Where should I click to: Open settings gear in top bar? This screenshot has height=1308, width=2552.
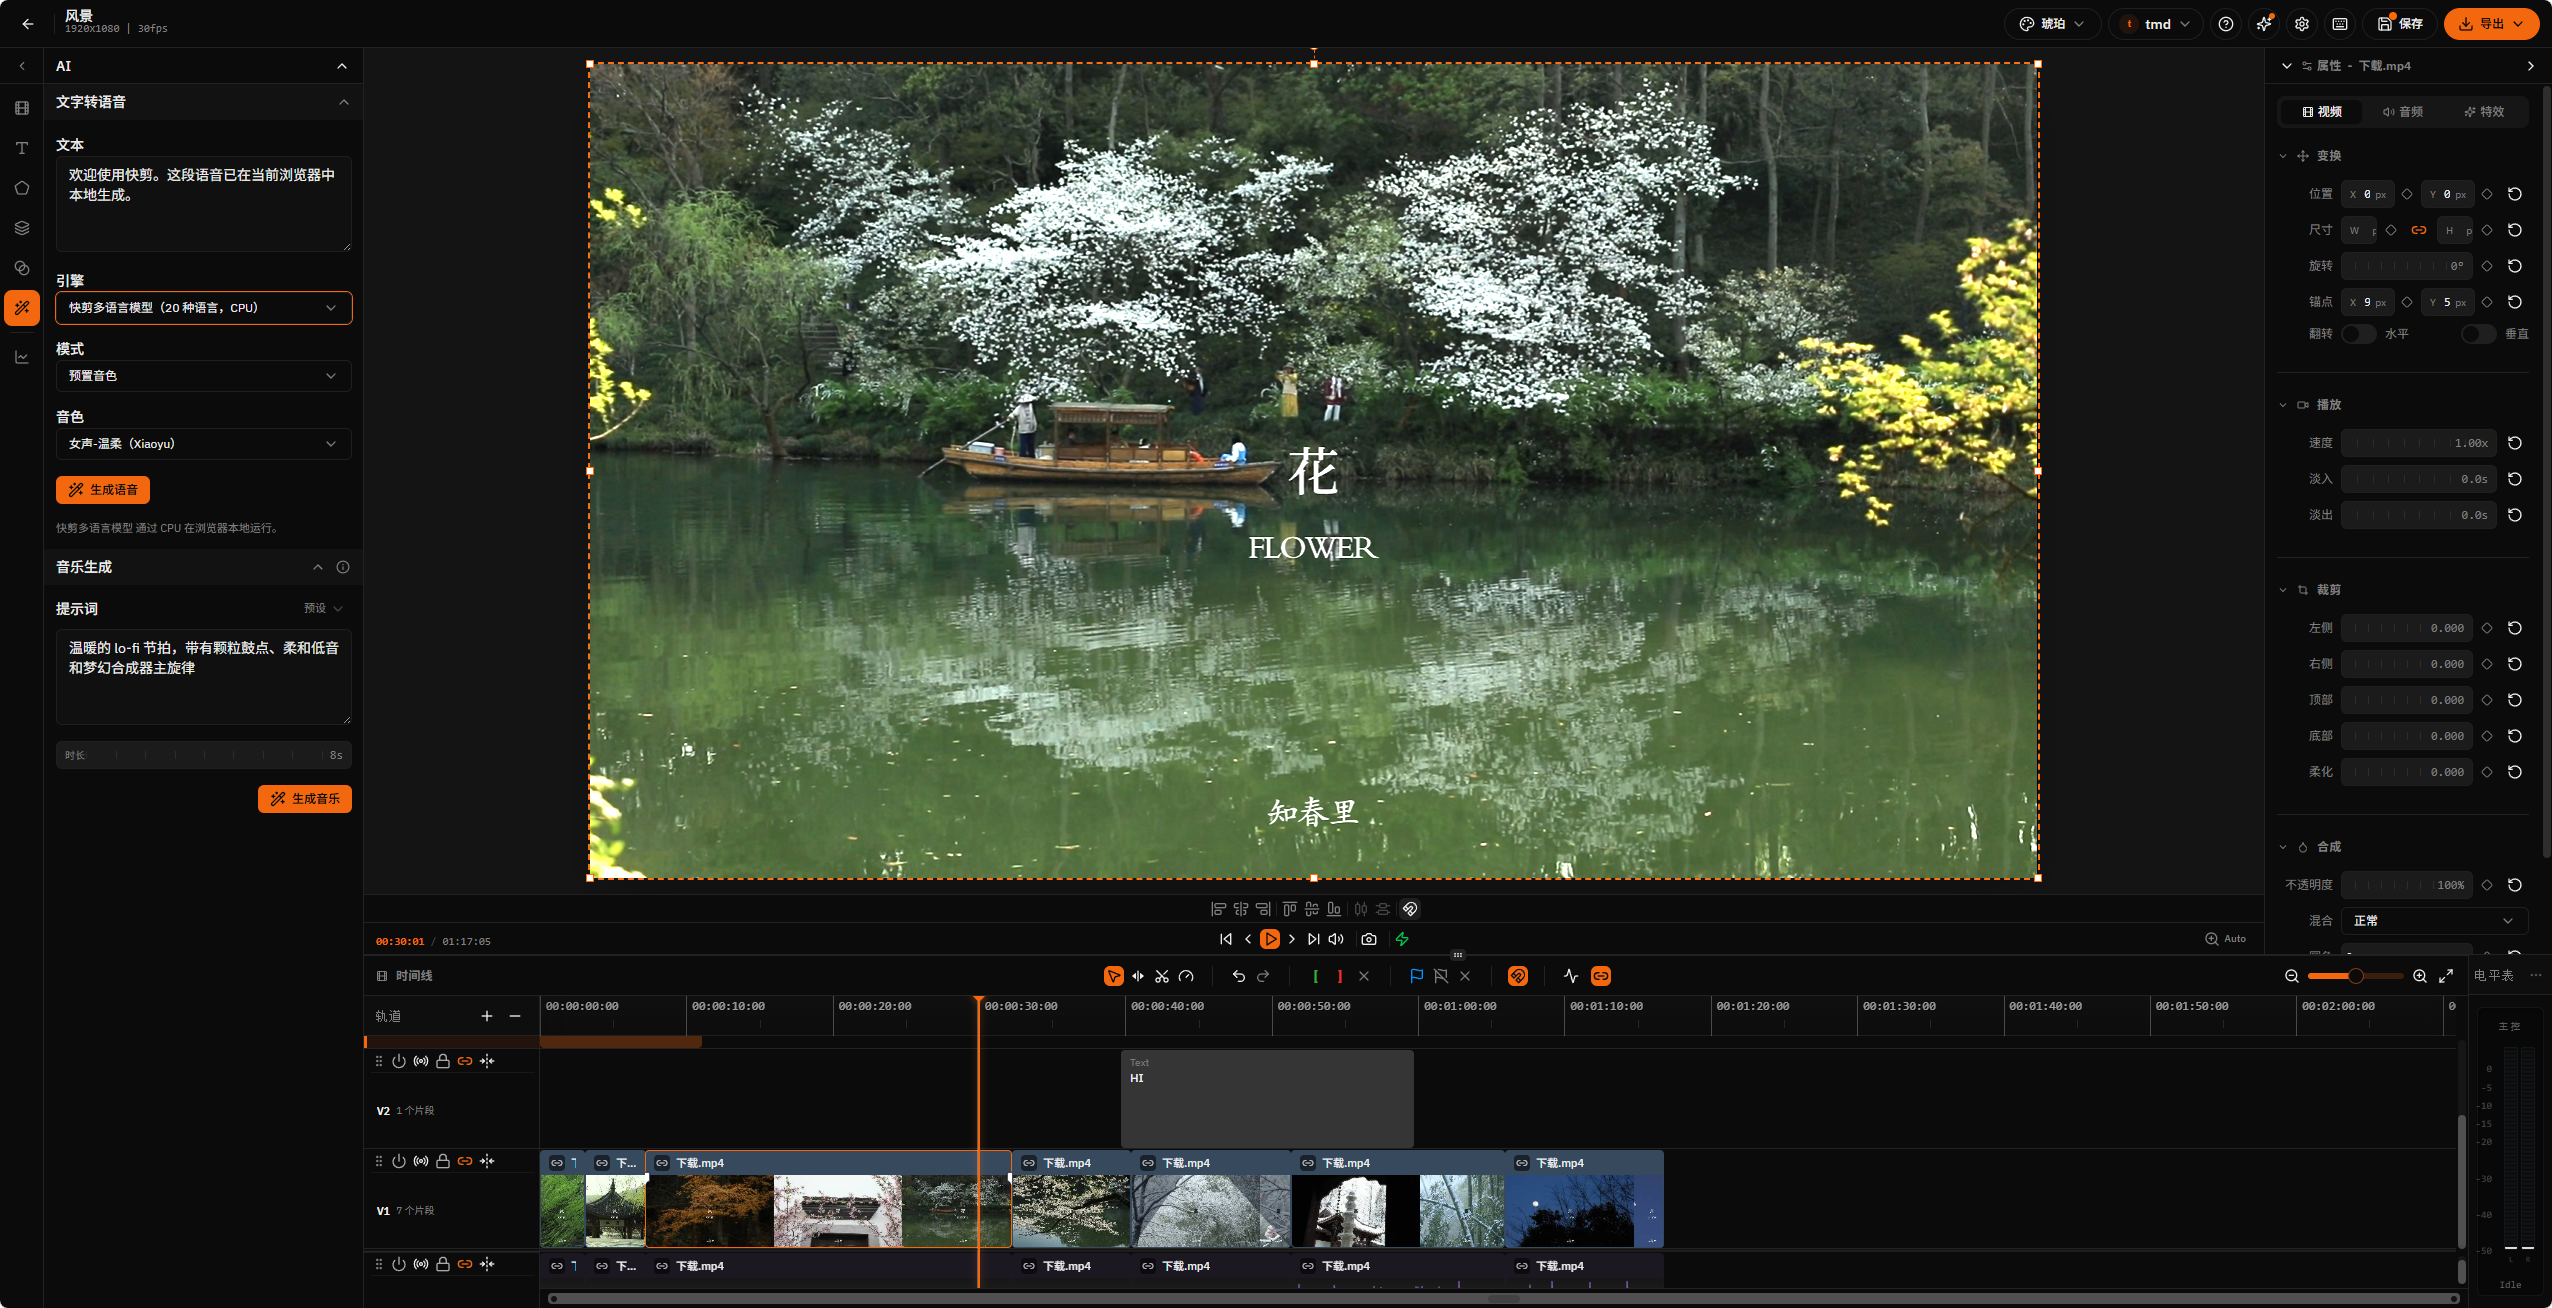click(2302, 24)
